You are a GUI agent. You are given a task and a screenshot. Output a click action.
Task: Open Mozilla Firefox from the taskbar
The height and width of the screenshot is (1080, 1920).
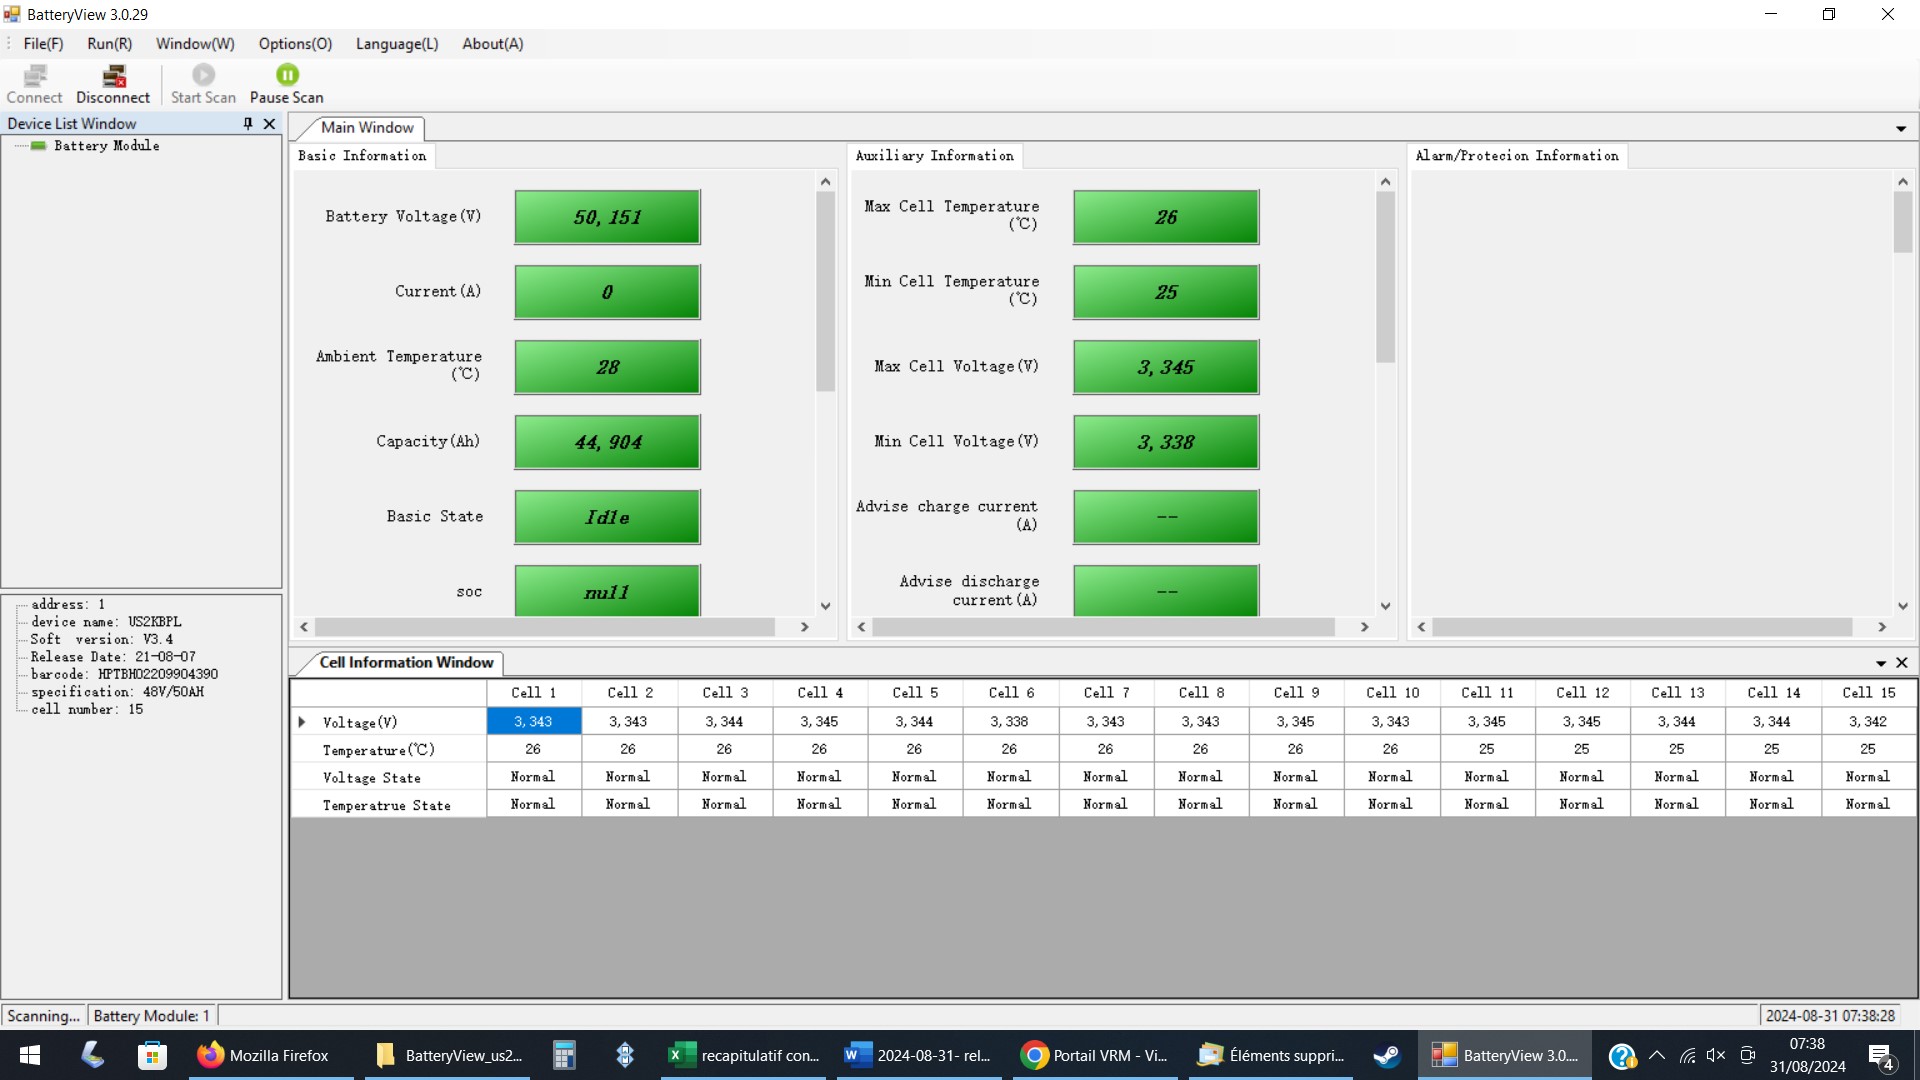(x=264, y=1055)
